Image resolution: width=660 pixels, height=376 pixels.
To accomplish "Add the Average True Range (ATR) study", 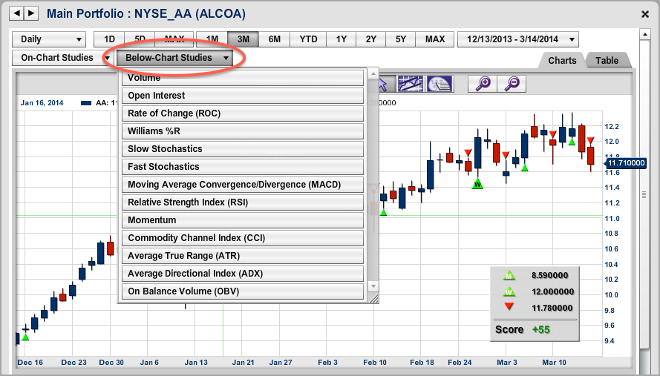I will tap(243, 256).
